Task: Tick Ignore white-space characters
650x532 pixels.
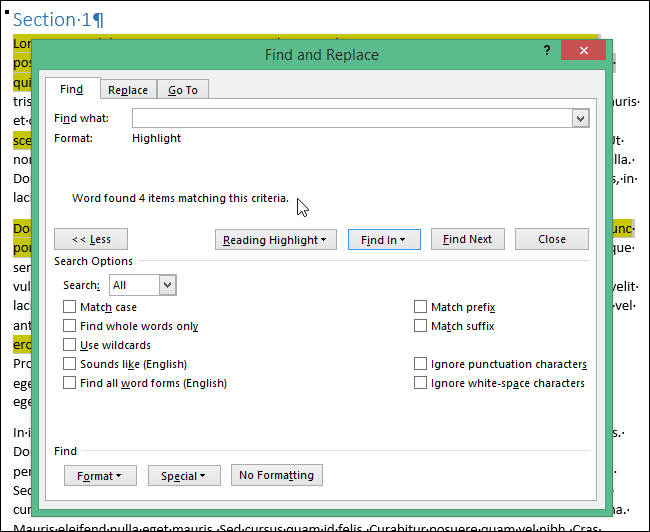Action: (420, 383)
